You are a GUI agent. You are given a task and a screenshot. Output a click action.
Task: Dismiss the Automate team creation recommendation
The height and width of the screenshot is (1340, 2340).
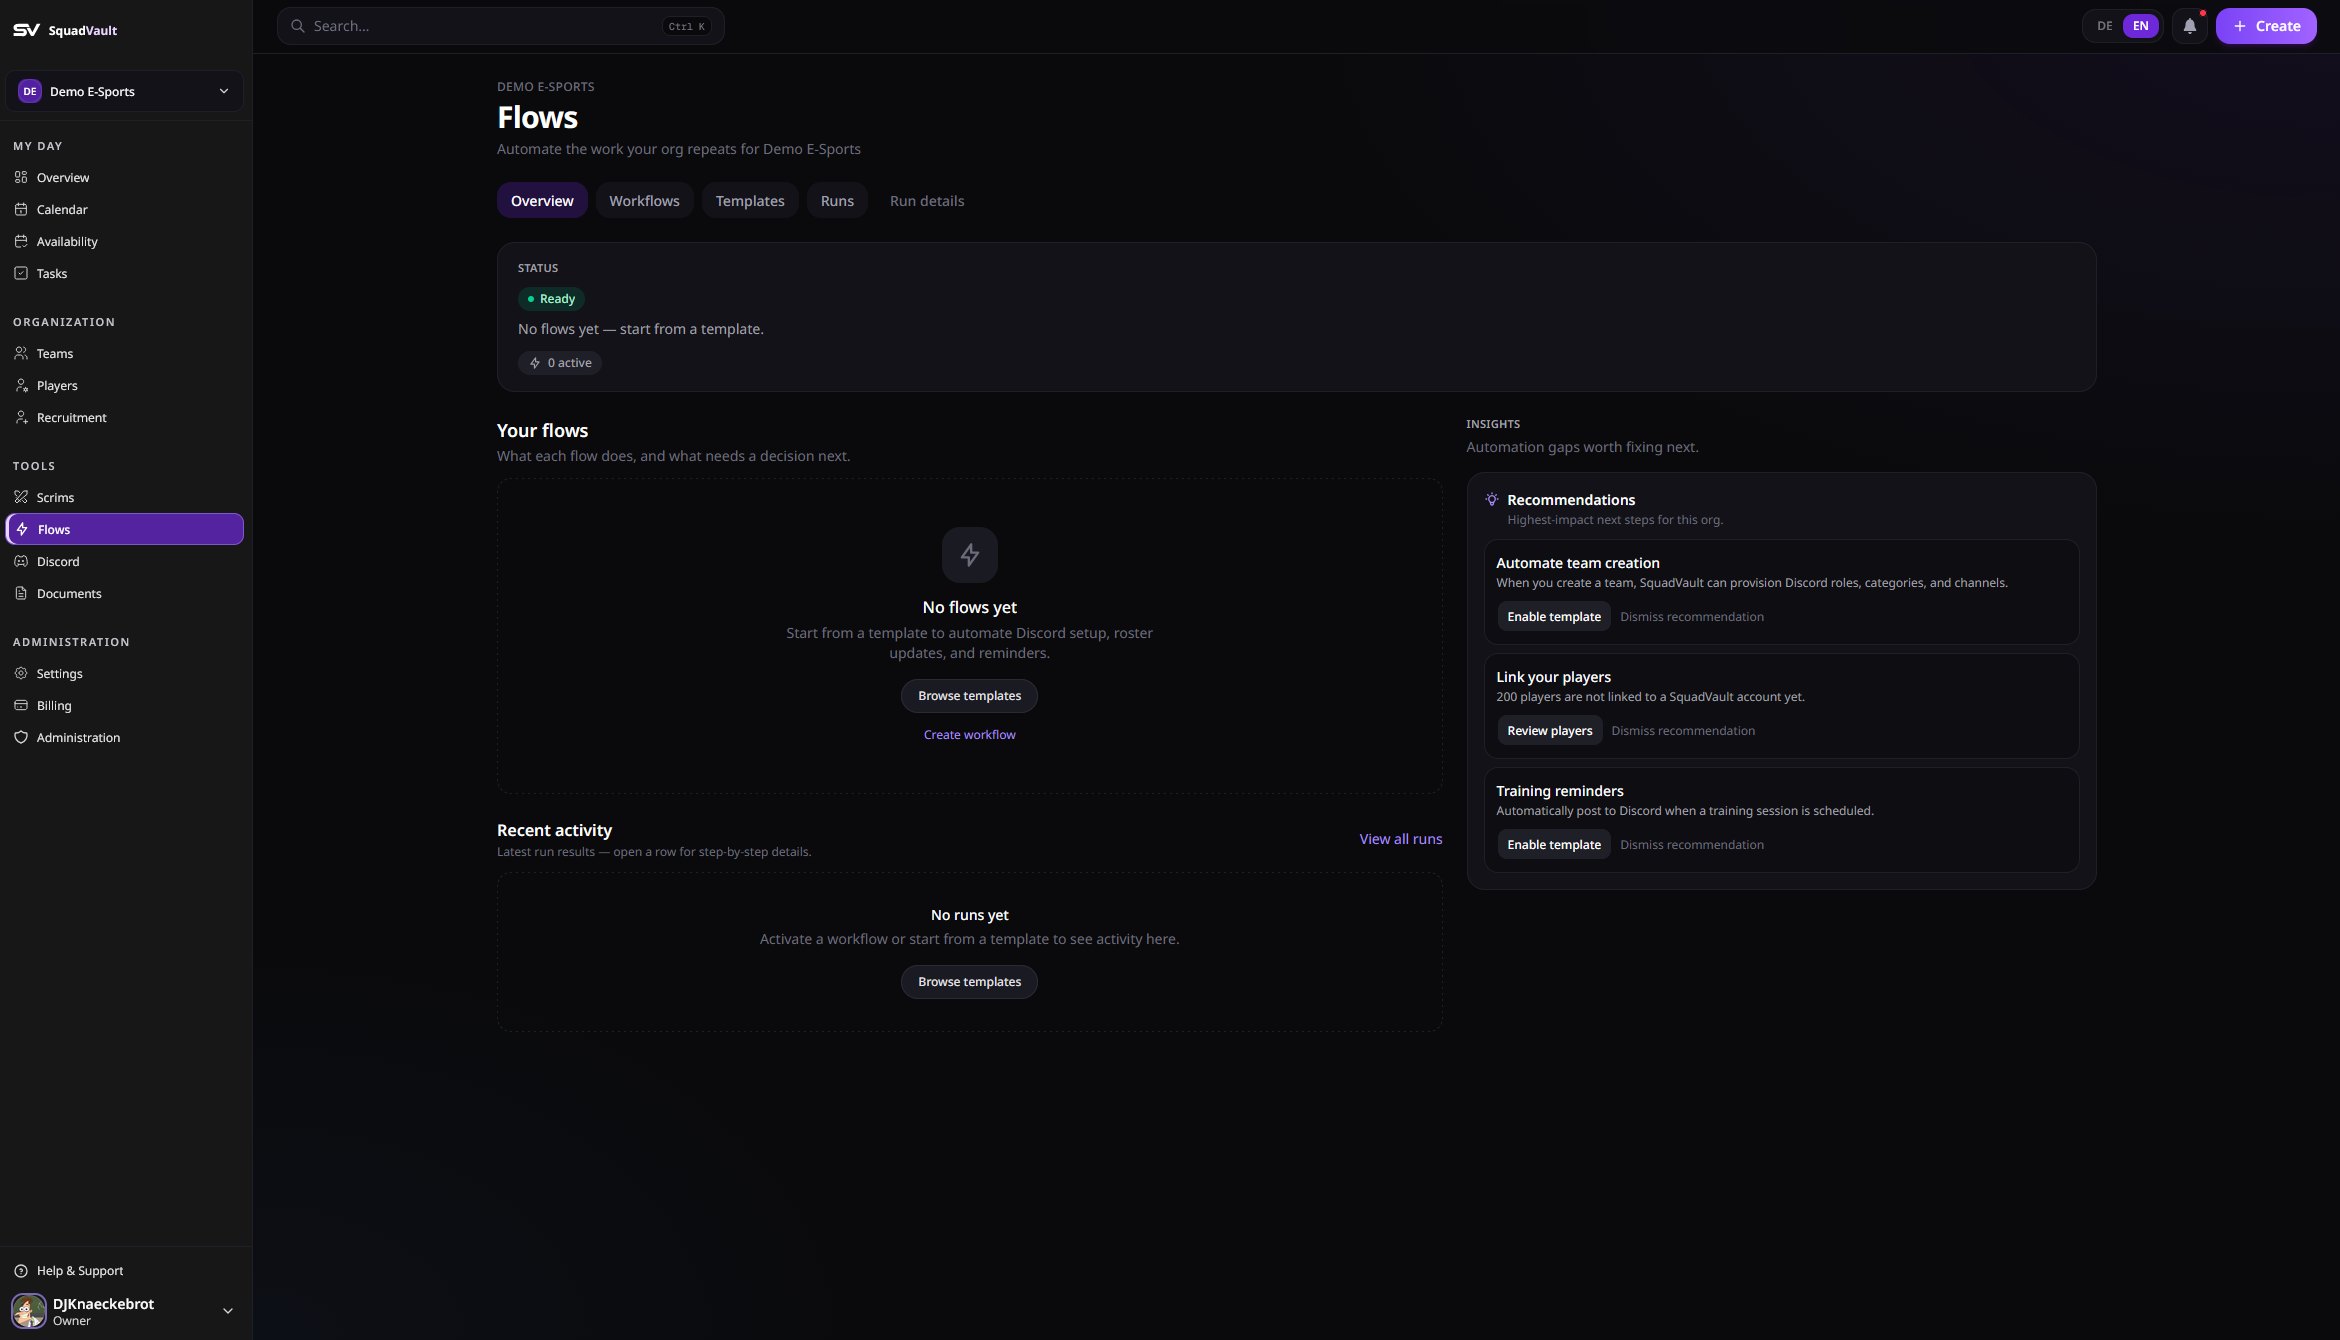click(1692, 617)
